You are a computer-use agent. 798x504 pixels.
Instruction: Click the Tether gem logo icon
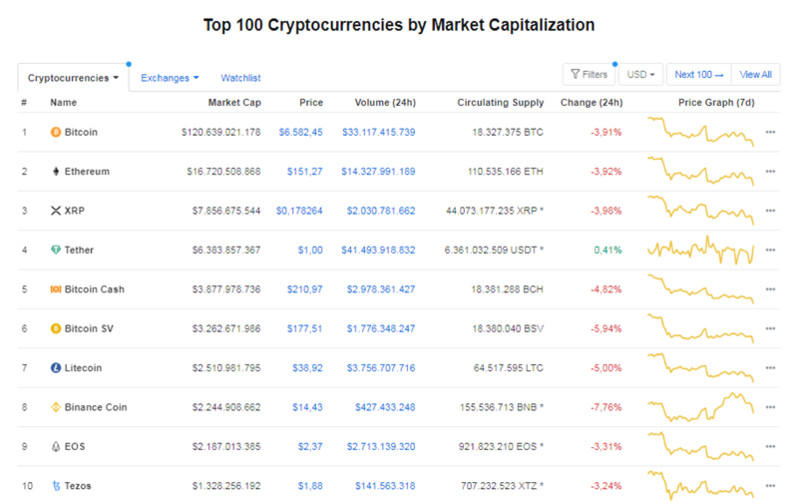pos(55,250)
